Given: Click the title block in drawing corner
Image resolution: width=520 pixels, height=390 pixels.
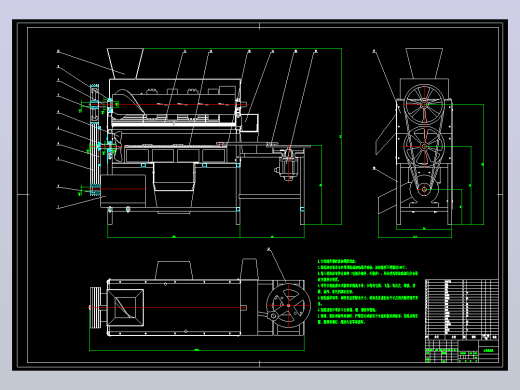Looking at the screenshot, I should click(462, 351).
